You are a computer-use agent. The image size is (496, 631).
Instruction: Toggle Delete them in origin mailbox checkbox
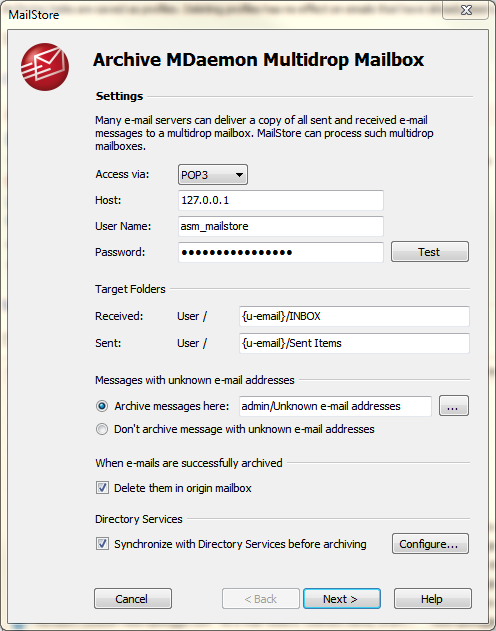pos(102,488)
